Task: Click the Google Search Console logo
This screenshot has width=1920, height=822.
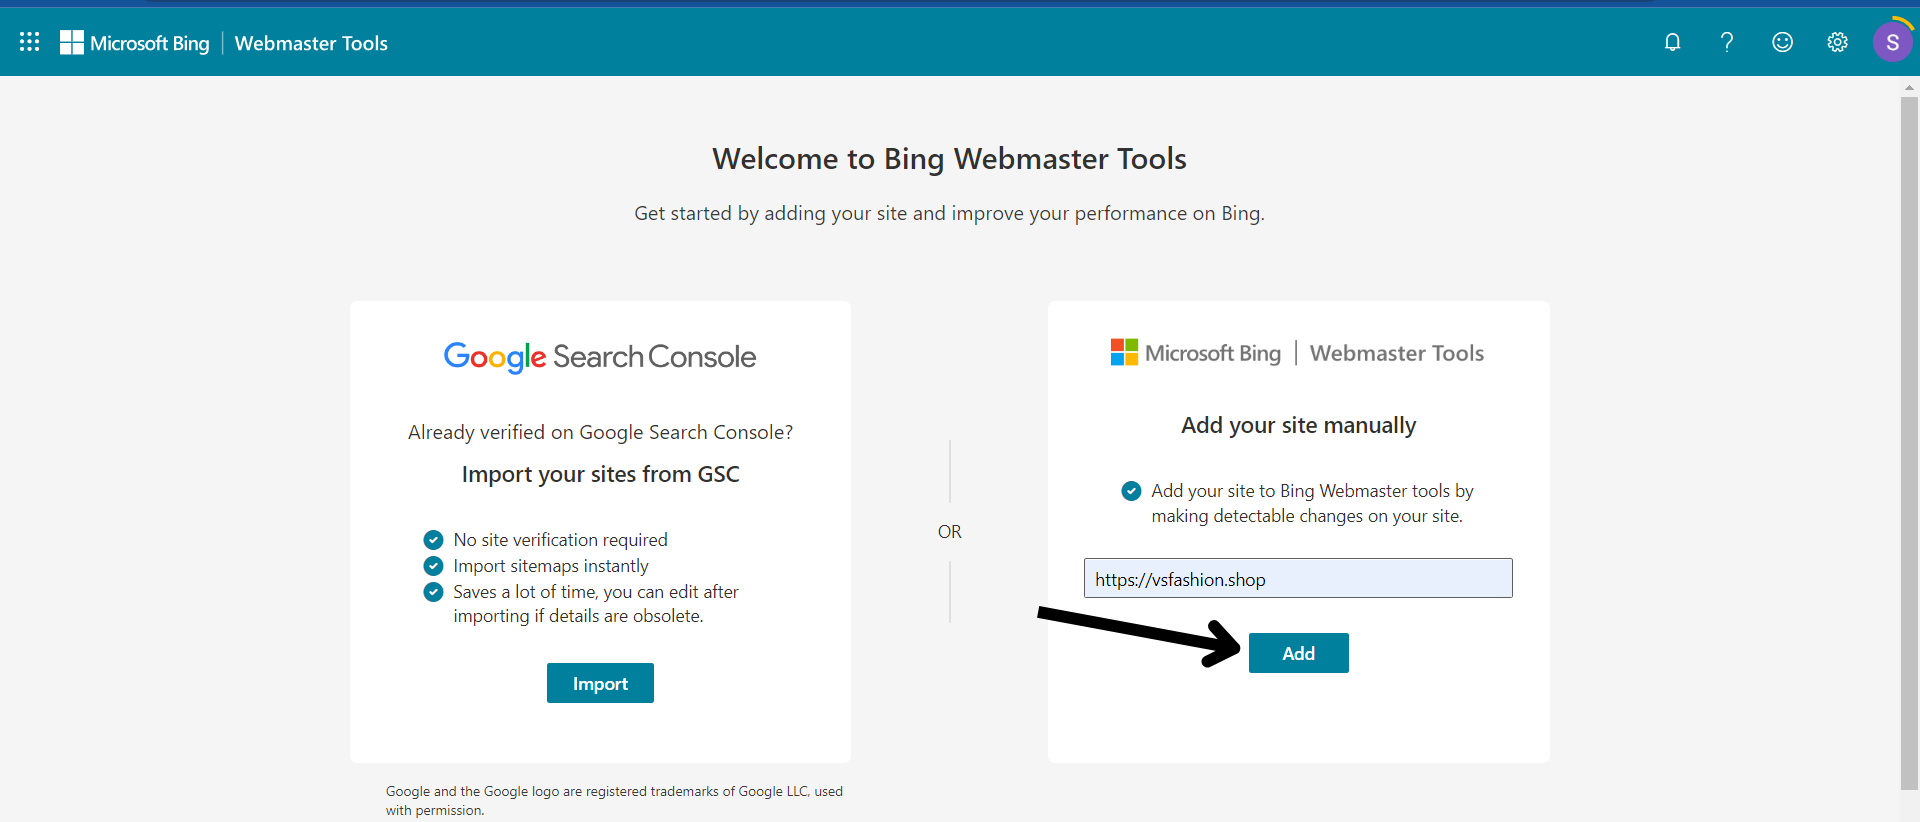Action: pos(600,357)
